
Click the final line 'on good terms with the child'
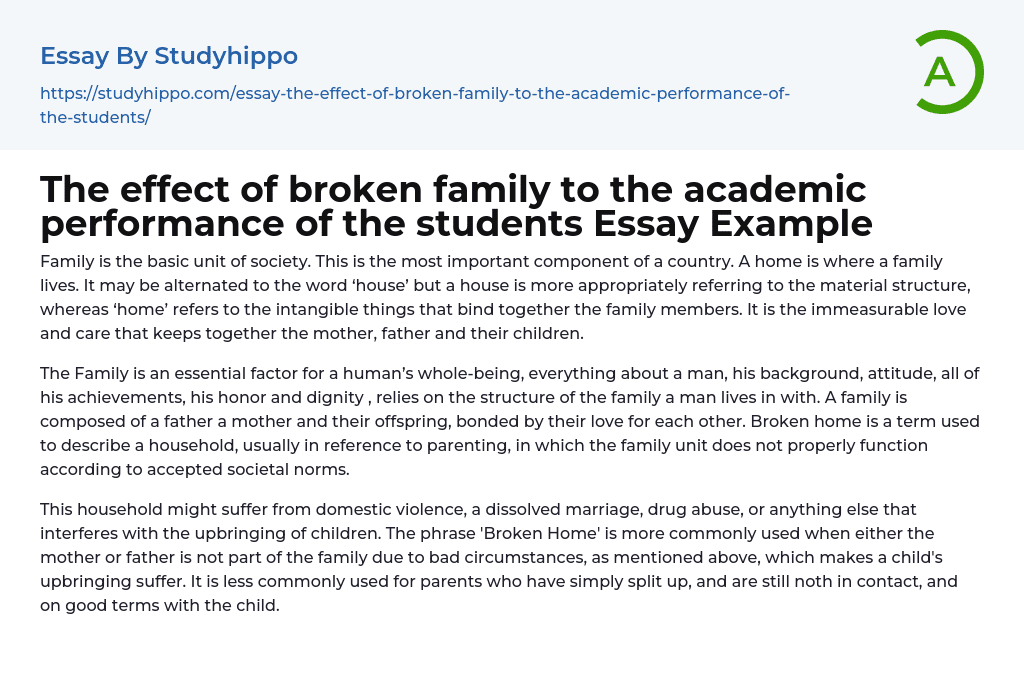click(x=160, y=605)
